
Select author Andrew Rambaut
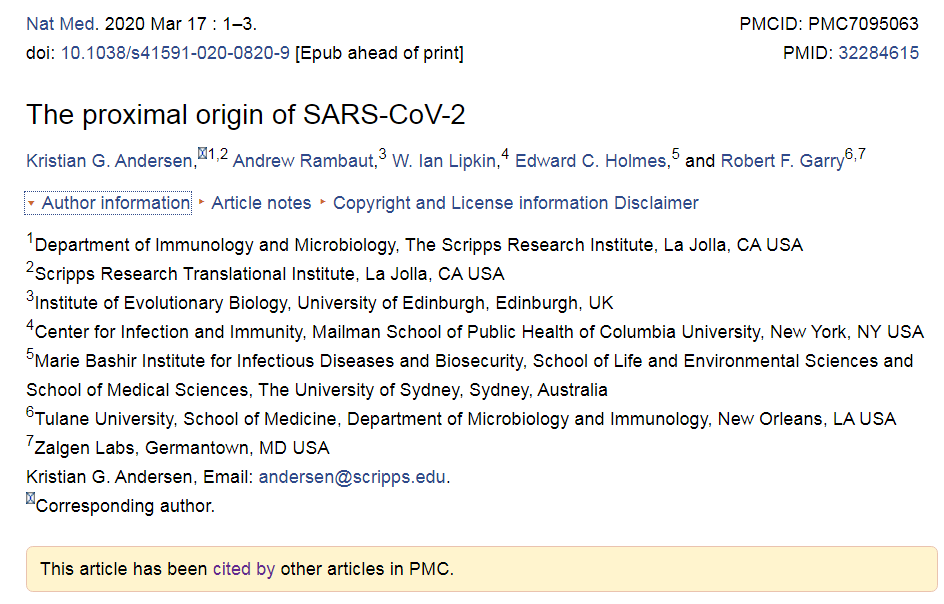click(x=305, y=161)
